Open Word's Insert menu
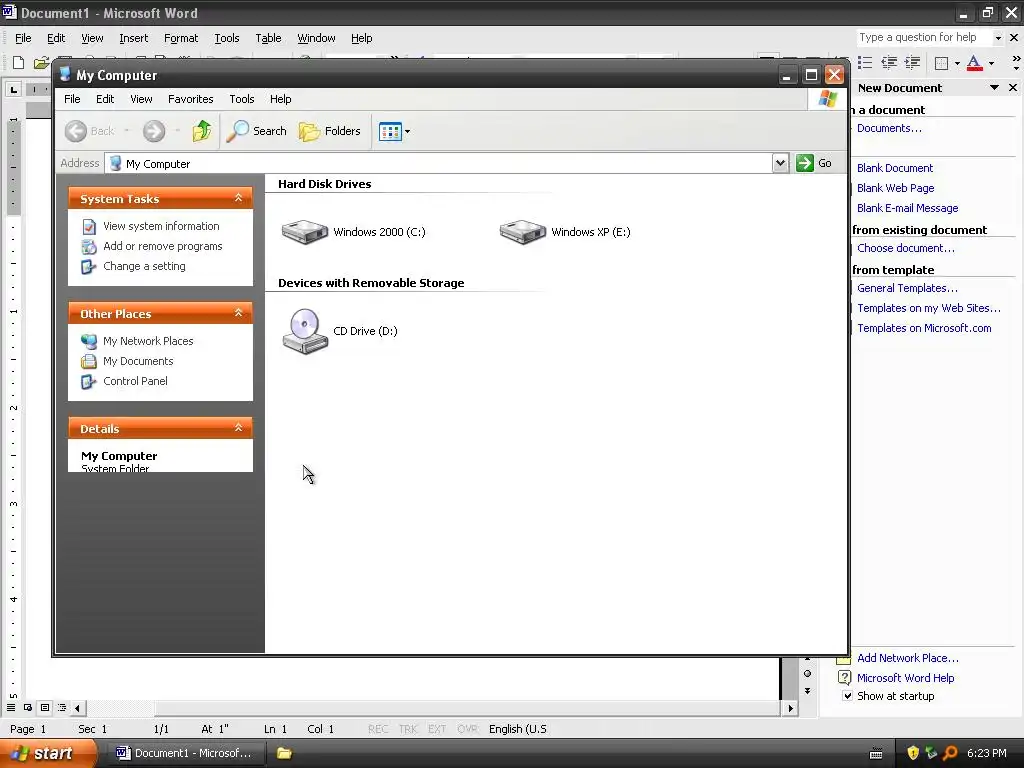The height and width of the screenshot is (768, 1024). coord(133,39)
